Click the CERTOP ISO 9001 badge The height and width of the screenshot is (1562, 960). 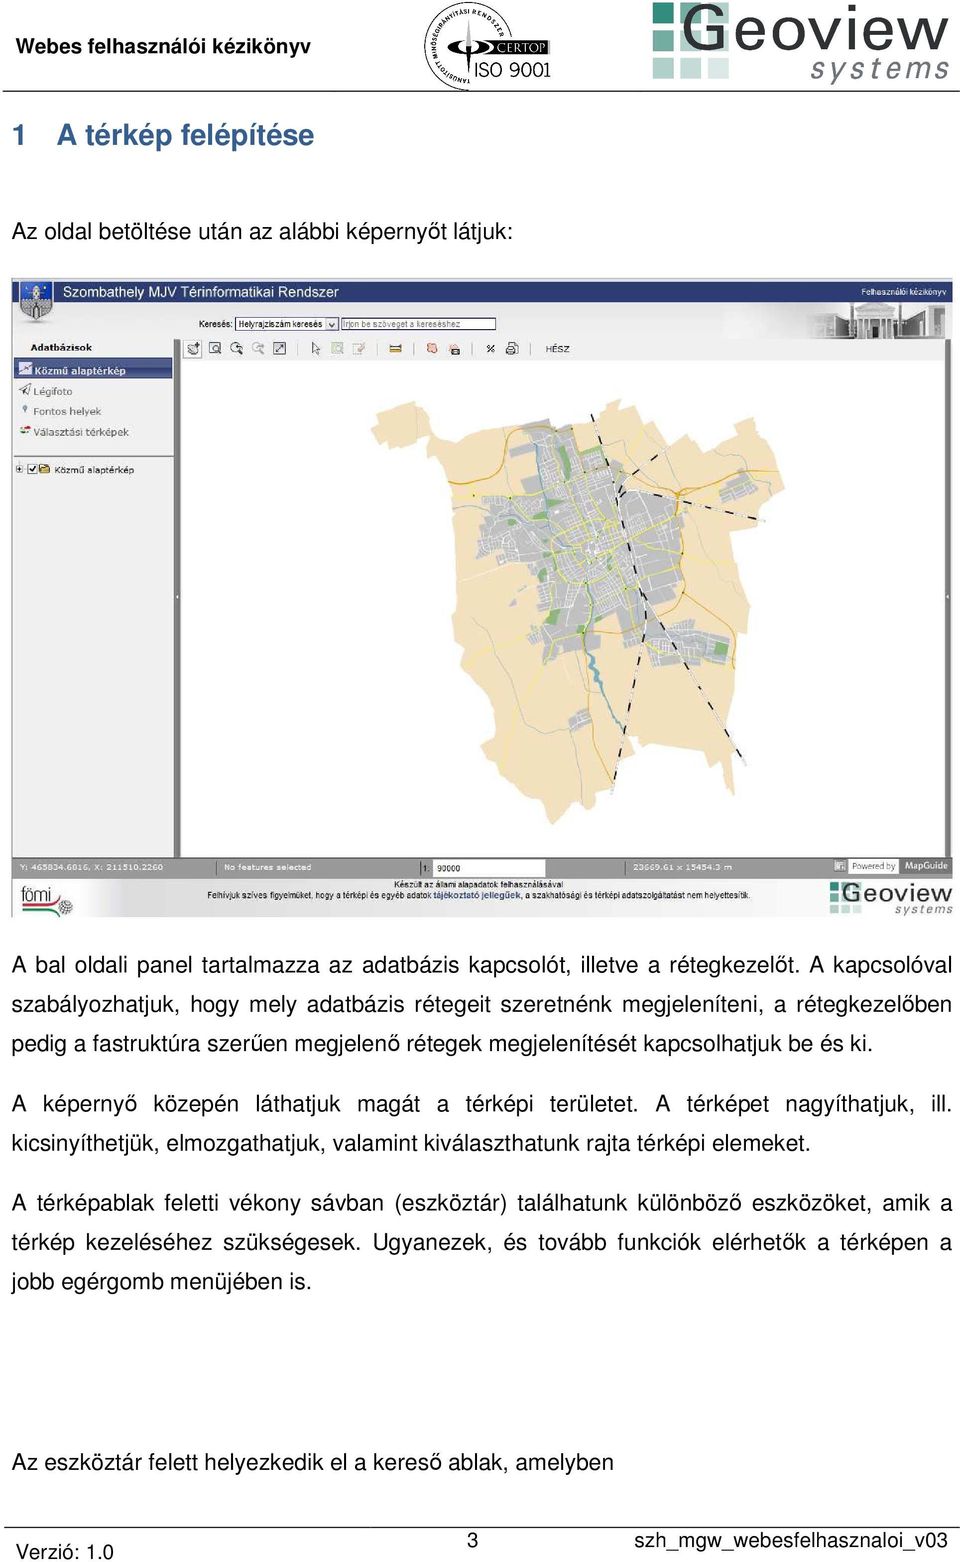[488, 46]
